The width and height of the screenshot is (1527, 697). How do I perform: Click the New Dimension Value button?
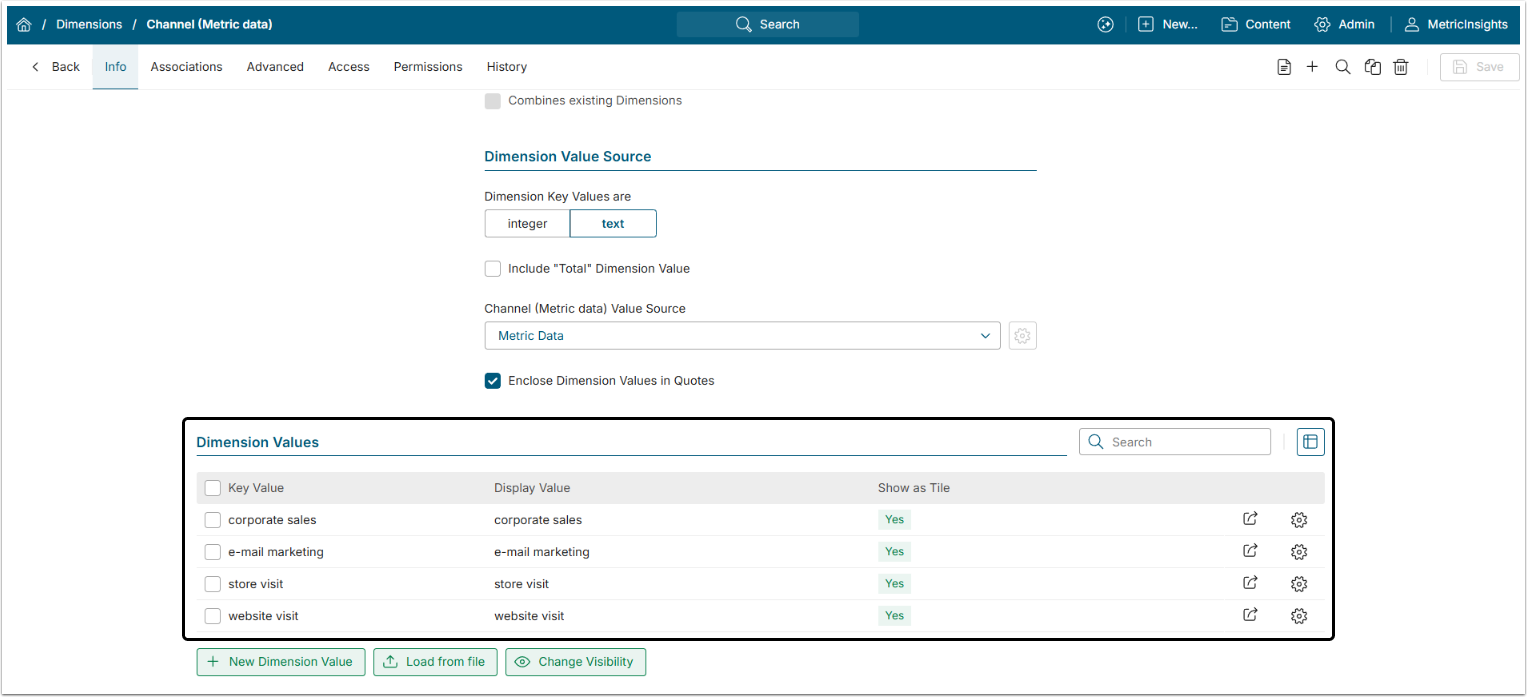click(280, 662)
